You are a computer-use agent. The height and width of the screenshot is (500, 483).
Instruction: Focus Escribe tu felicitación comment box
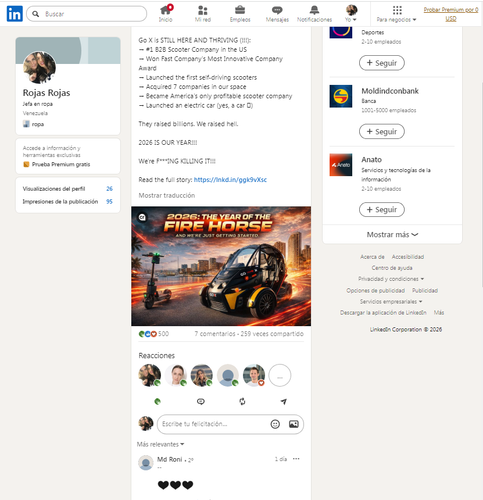pos(230,424)
